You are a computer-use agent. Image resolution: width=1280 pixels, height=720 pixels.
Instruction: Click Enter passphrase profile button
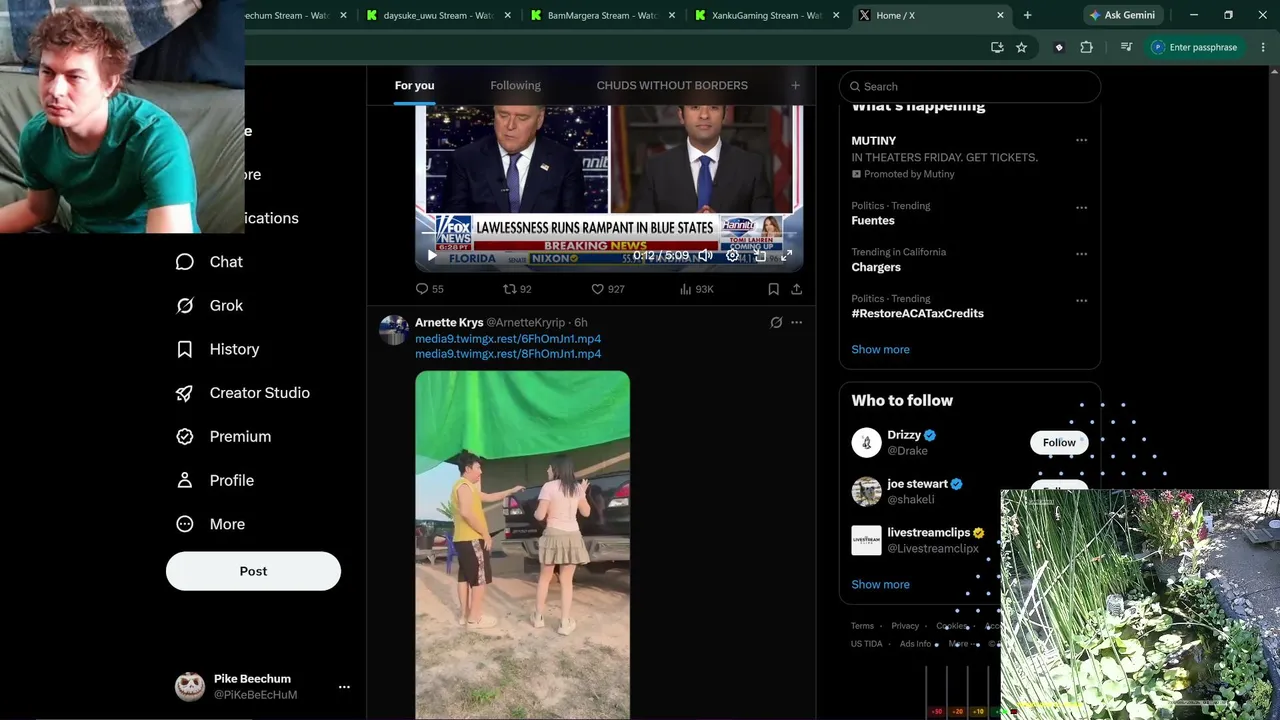[x=1195, y=47]
